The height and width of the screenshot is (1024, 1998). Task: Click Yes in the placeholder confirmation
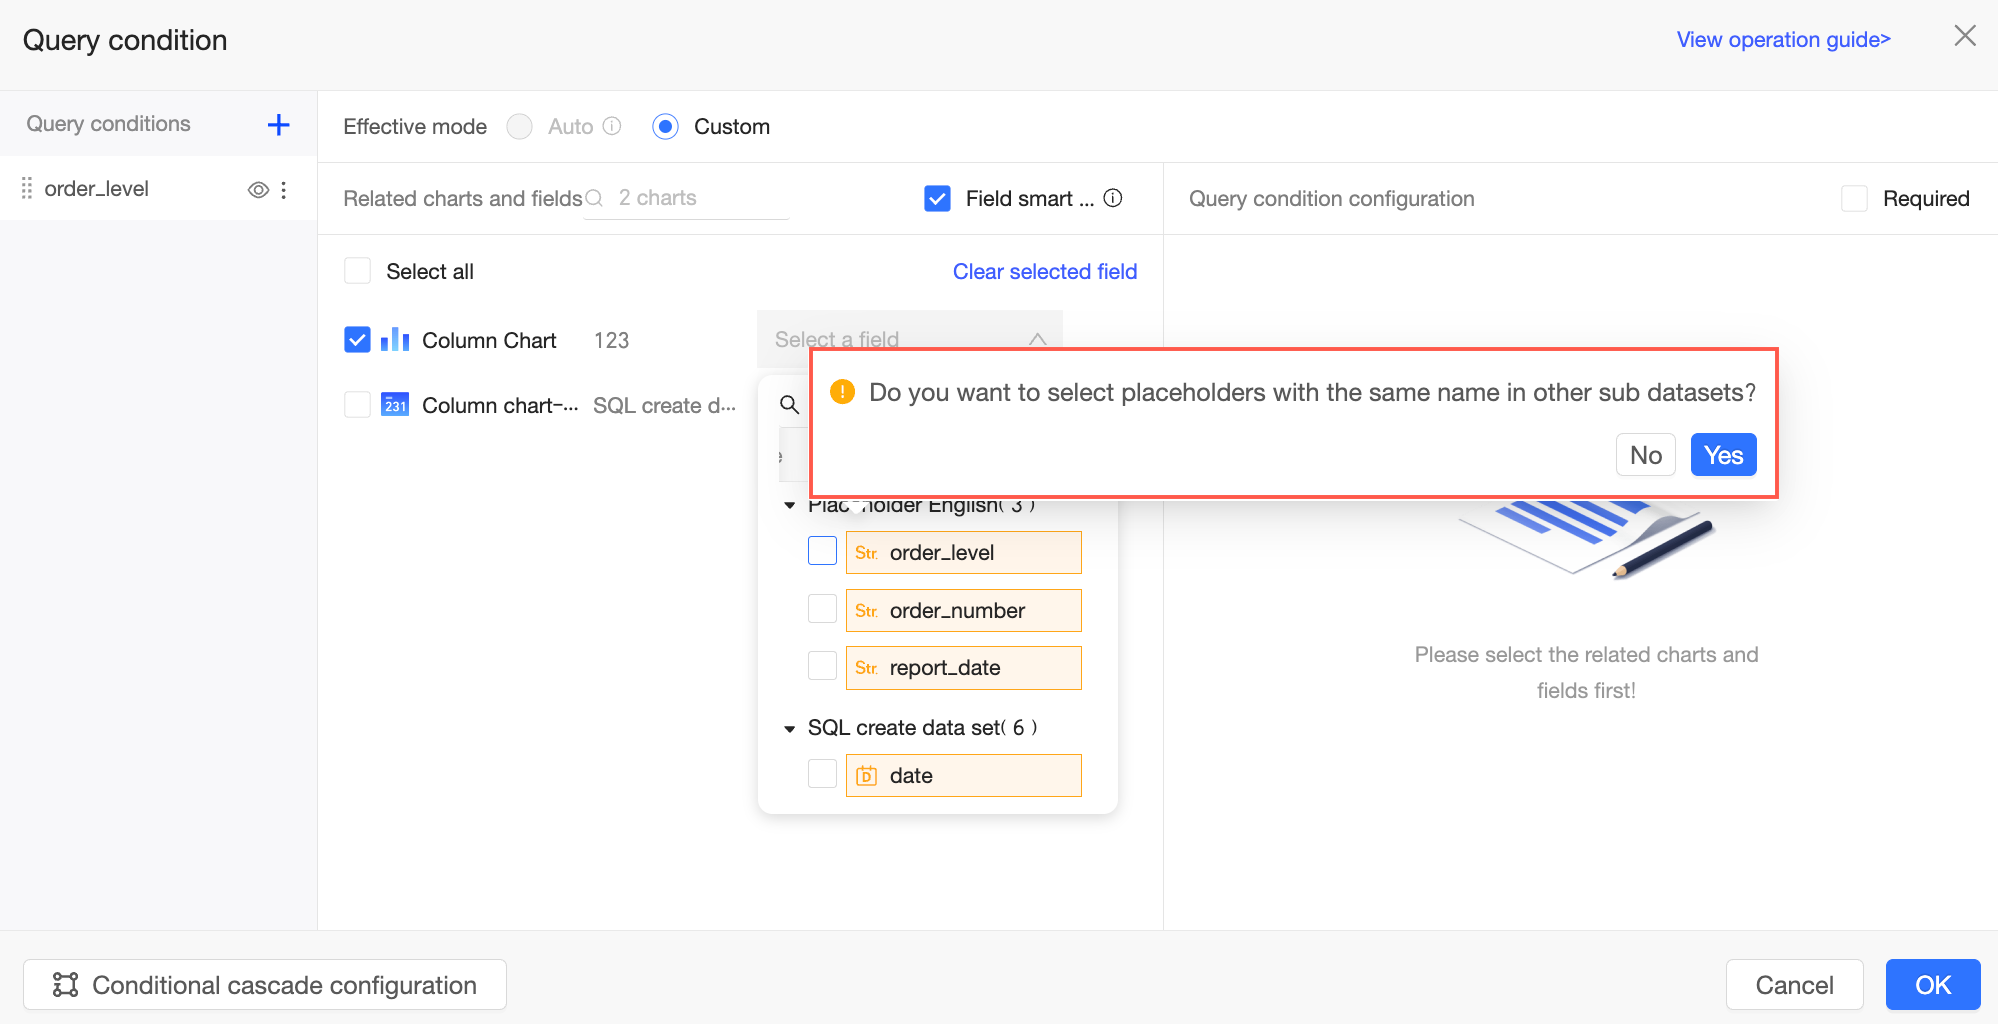click(1723, 456)
